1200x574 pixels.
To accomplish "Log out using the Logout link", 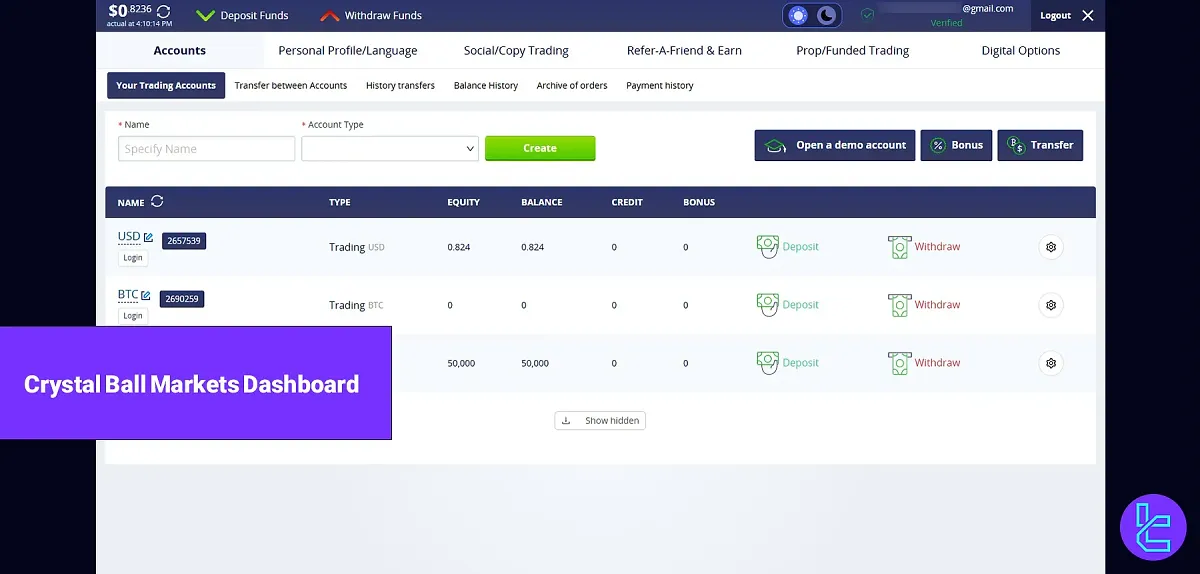I will pos(1055,15).
